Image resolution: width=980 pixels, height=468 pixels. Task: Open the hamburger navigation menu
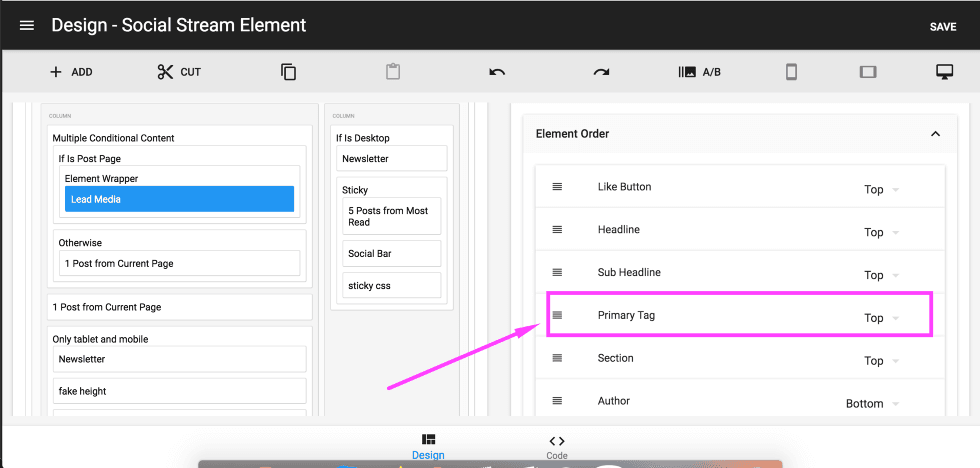click(x=27, y=26)
